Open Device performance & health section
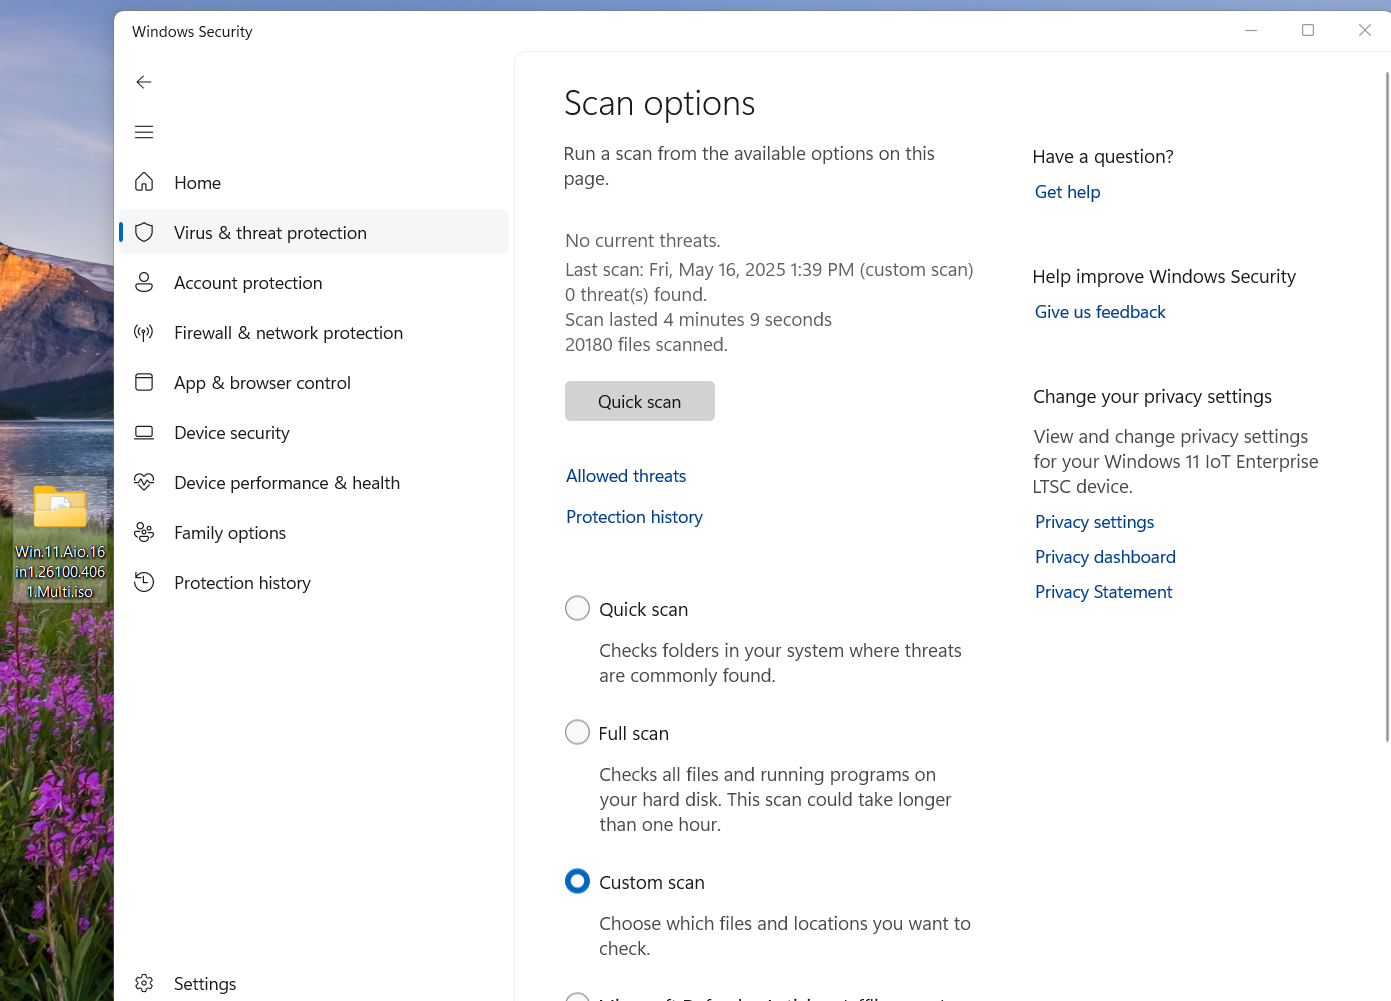1391x1001 pixels. (x=314, y=482)
